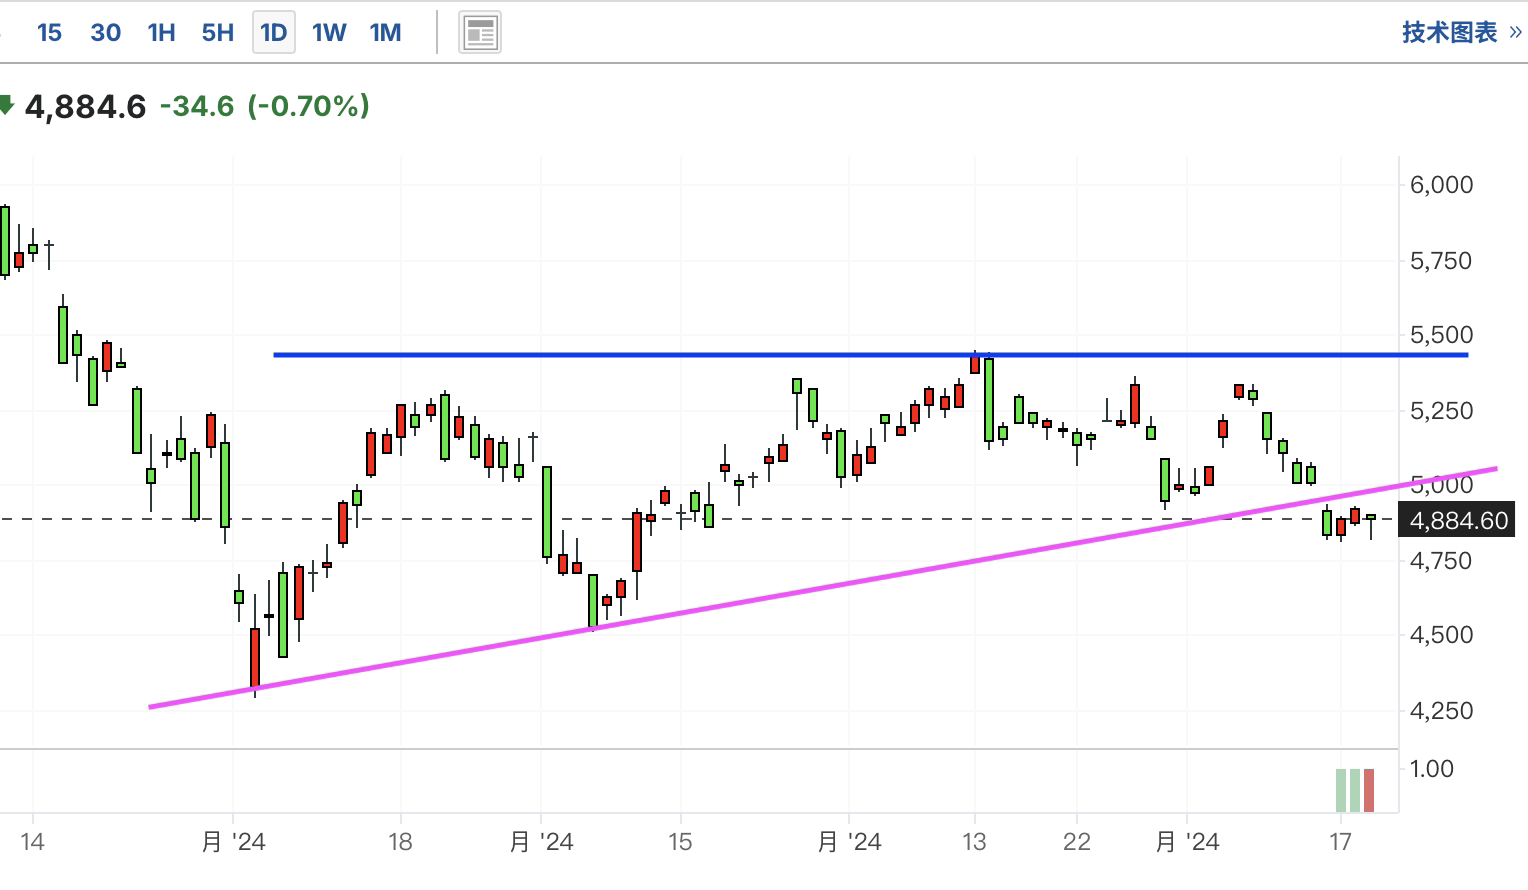Click the selected 1D interval button
The image size is (1528, 890).
click(x=274, y=33)
